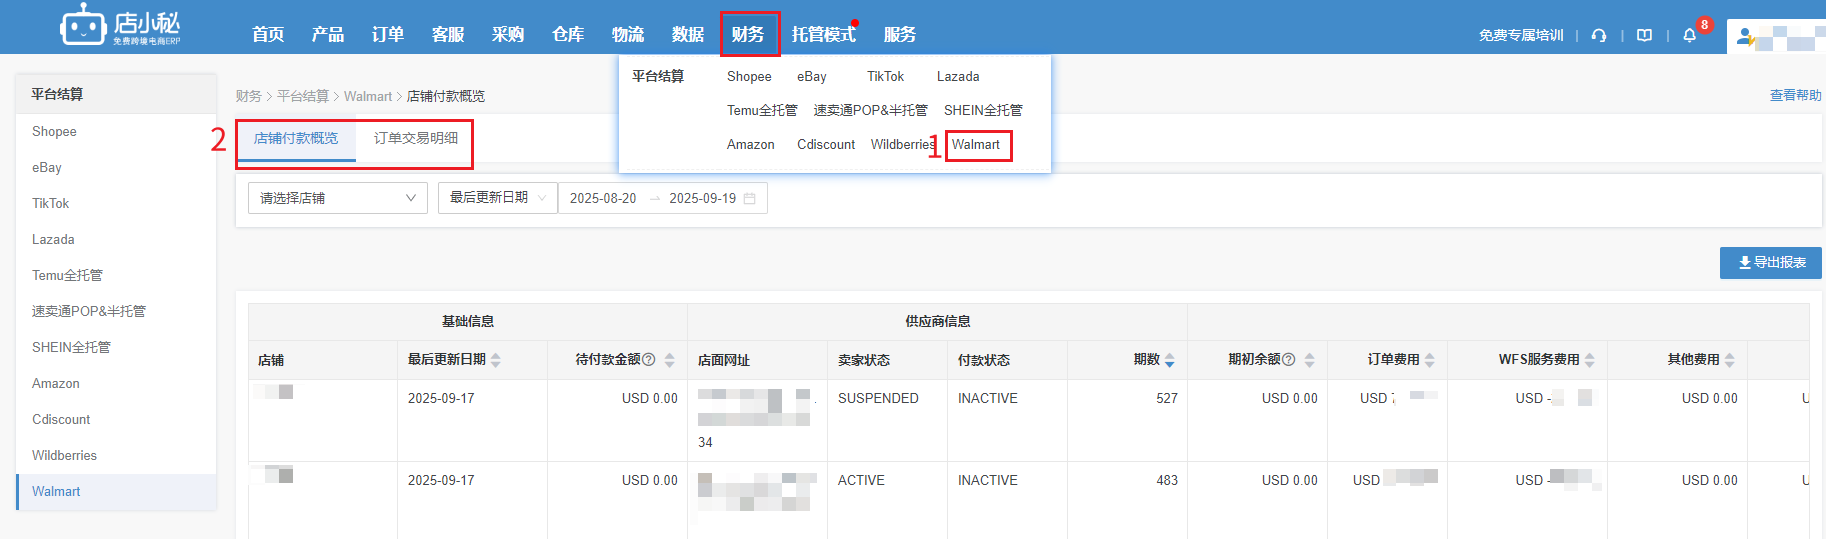Click the start date 2025-08-20 field
Viewport: 1826px width, 539px height.
tap(603, 198)
